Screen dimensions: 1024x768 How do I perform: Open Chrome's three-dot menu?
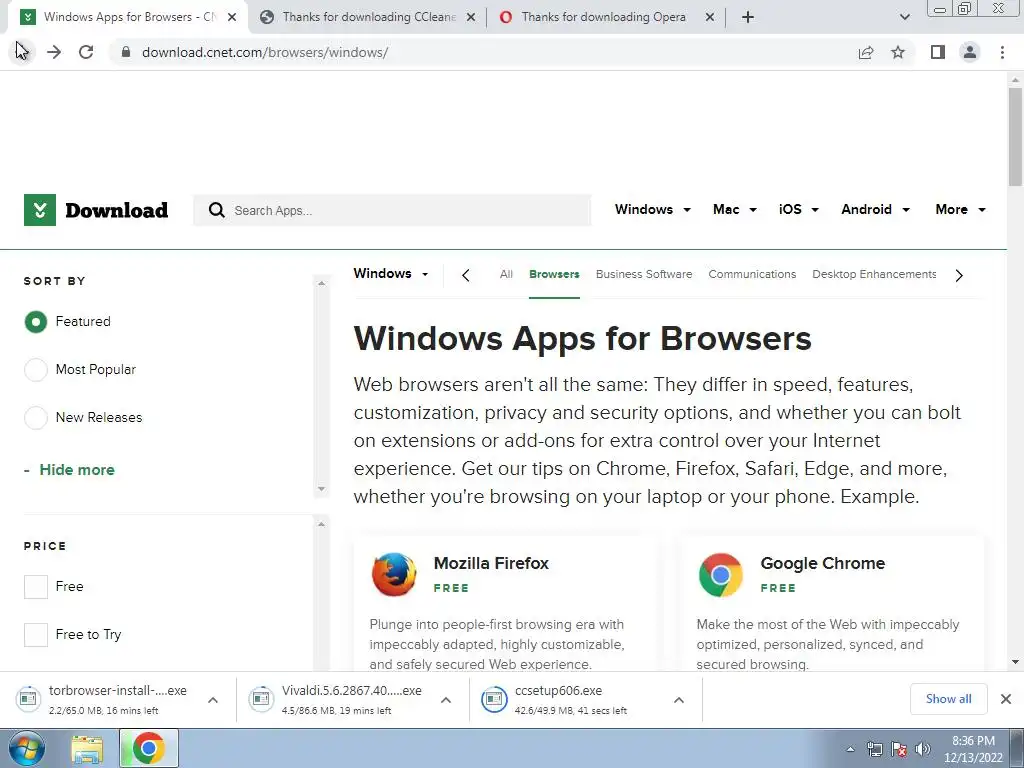(1002, 52)
